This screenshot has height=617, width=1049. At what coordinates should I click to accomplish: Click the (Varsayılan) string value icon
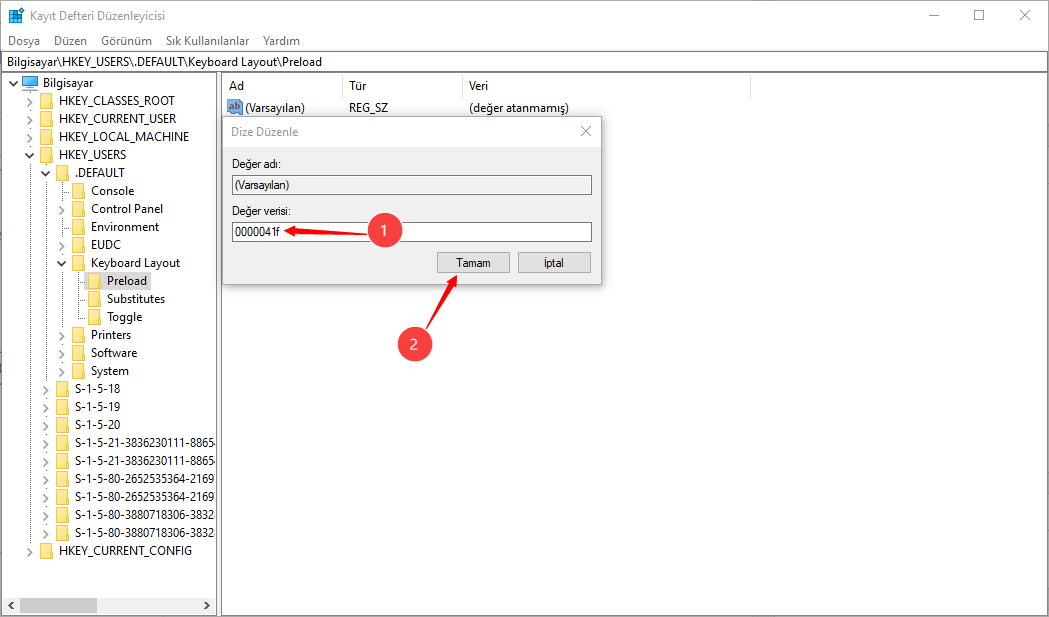point(235,107)
